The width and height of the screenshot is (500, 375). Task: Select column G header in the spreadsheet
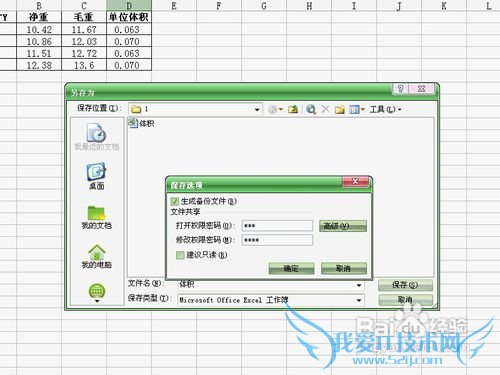coord(264,6)
